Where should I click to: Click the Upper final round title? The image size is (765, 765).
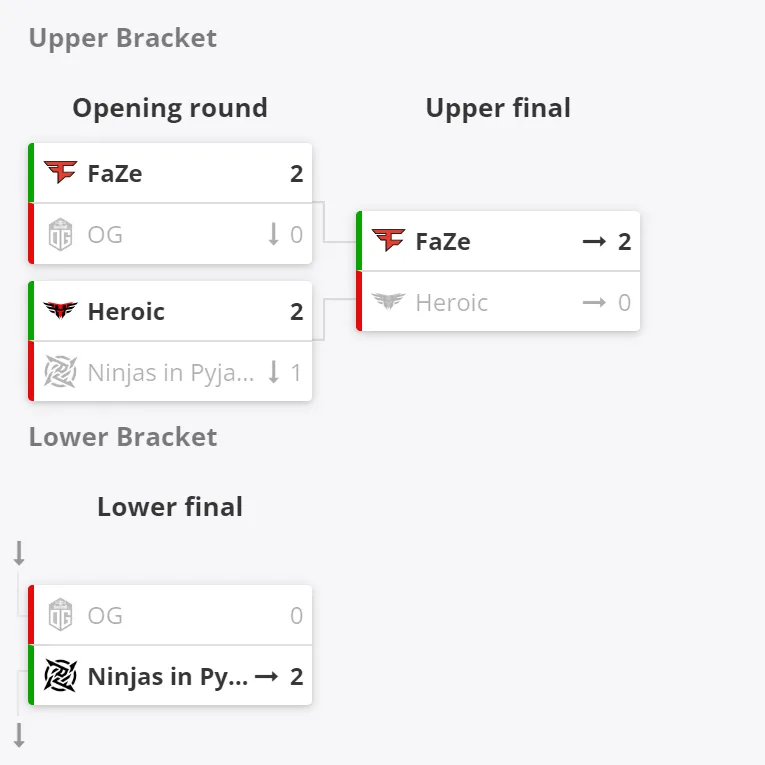coord(498,108)
